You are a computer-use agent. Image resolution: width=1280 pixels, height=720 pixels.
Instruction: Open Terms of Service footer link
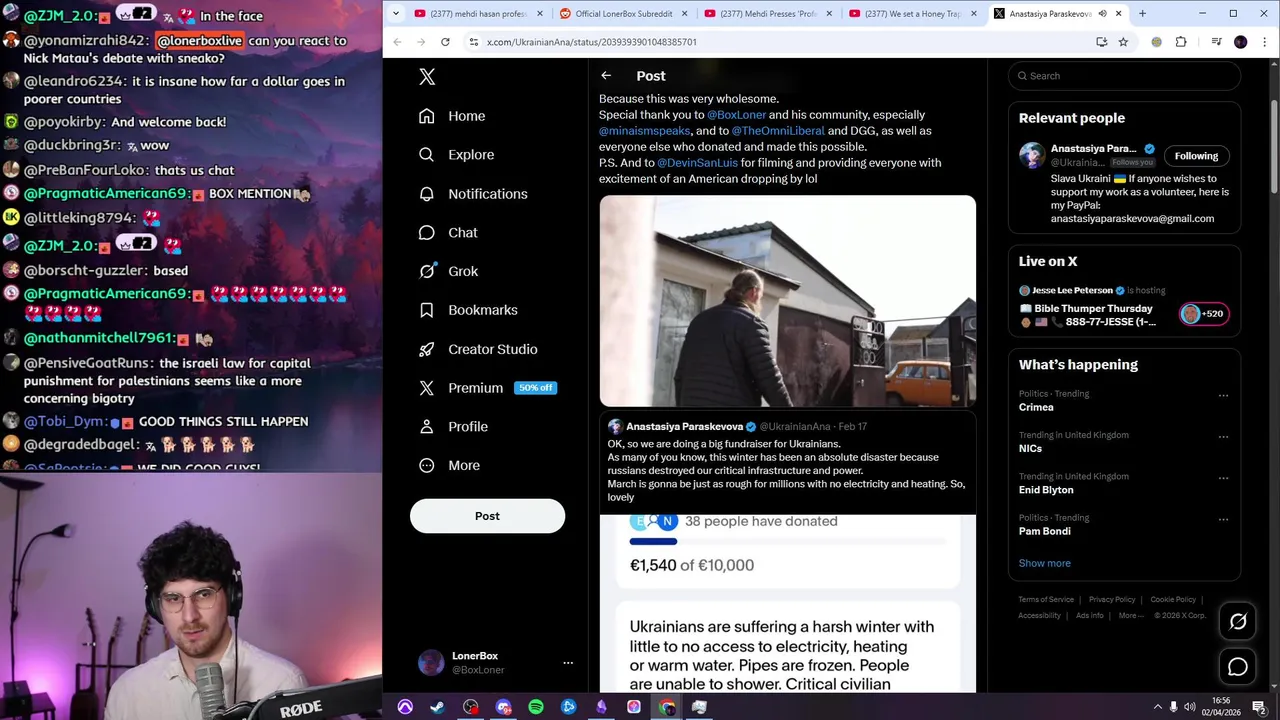[x=1046, y=600]
